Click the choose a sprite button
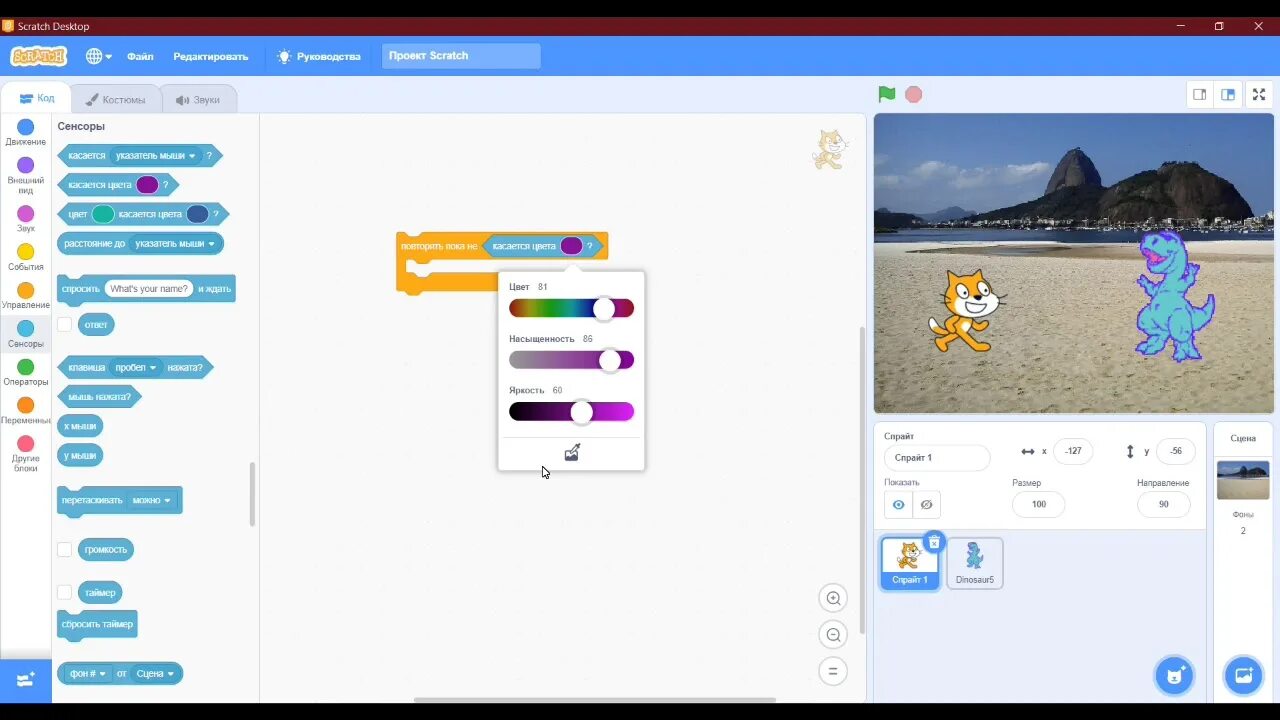Image resolution: width=1280 pixels, height=720 pixels. [x=1174, y=675]
